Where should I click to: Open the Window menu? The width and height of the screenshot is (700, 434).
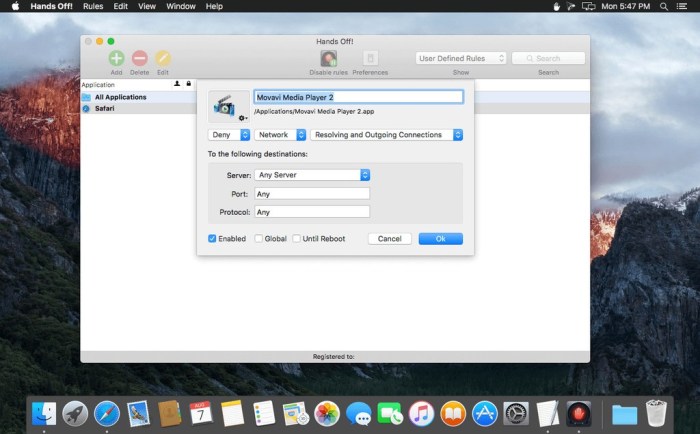coord(180,6)
